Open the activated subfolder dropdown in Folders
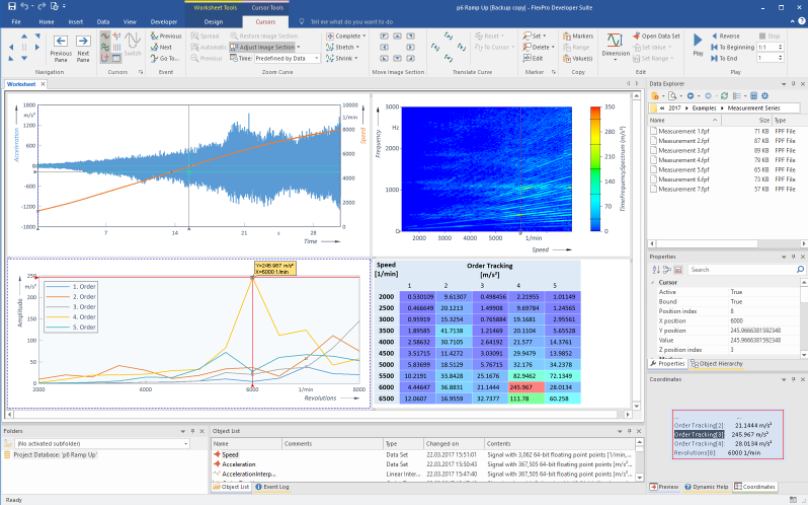The width and height of the screenshot is (808, 505). pos(185,442)
